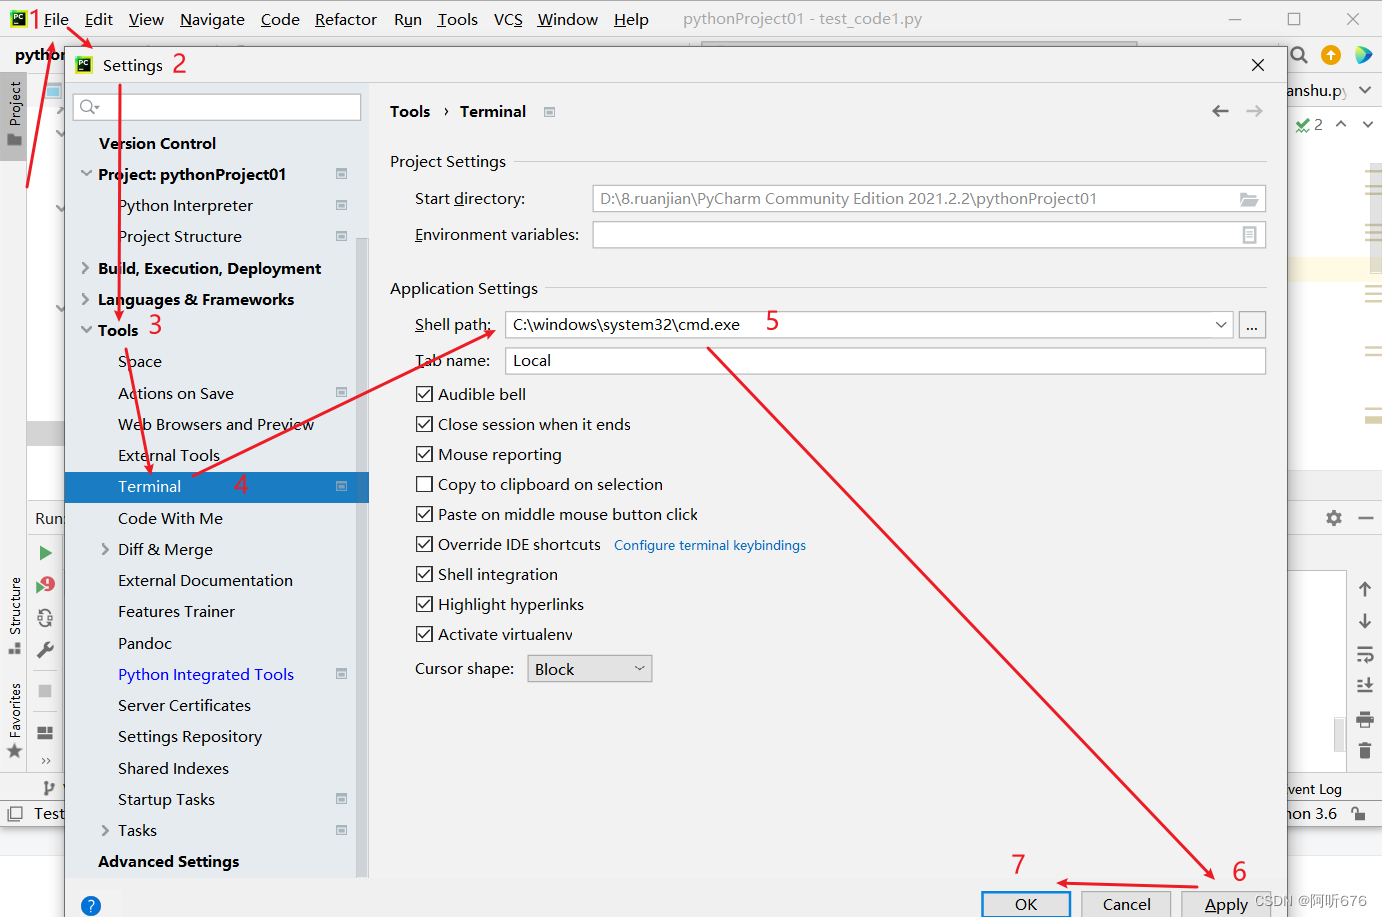Image resolution: width=1382 pixels, height=917 pixels.
Task: Click the Settings search field
Action: [x=217, y=107]
